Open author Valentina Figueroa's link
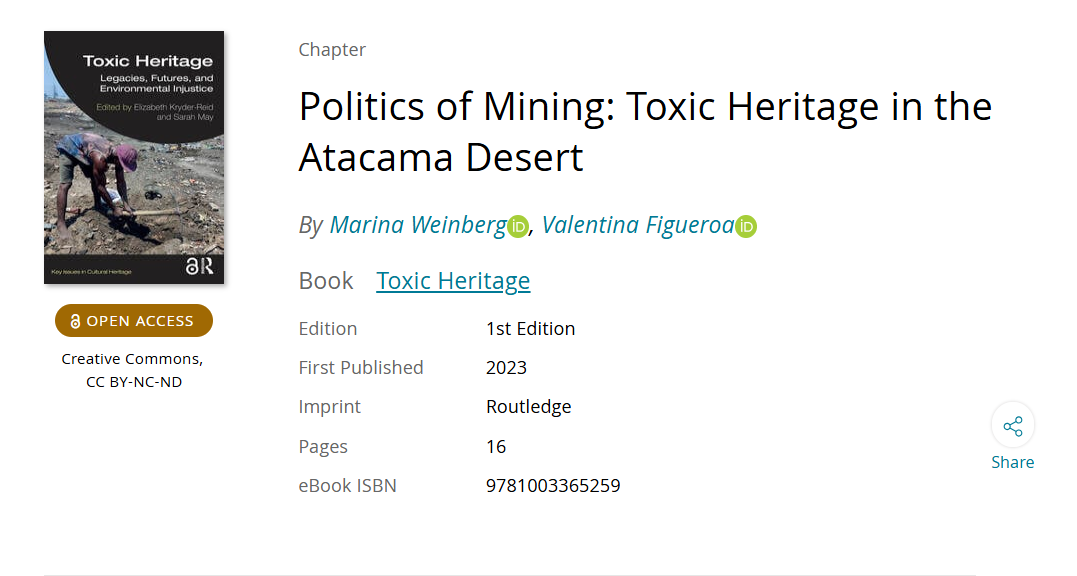 click(x=637, y=226)
